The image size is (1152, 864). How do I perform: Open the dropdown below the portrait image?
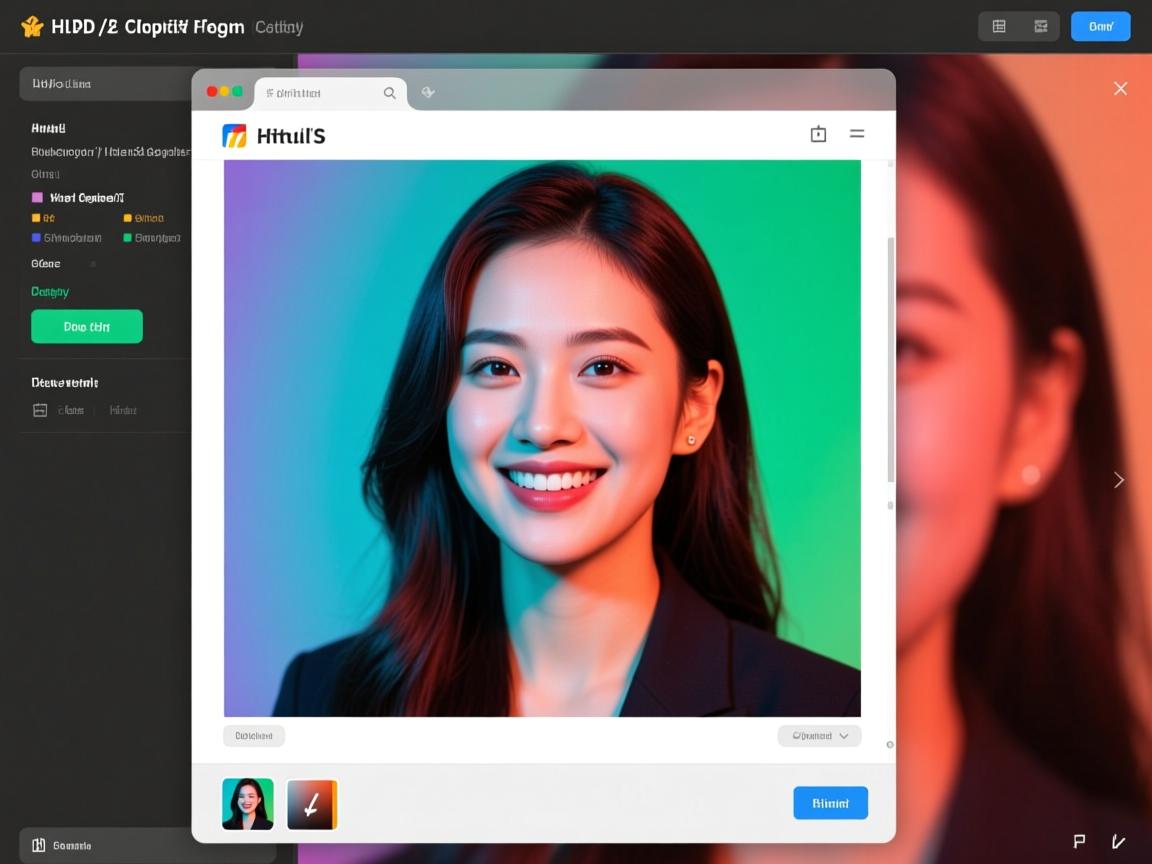click(x=819, y=736)
